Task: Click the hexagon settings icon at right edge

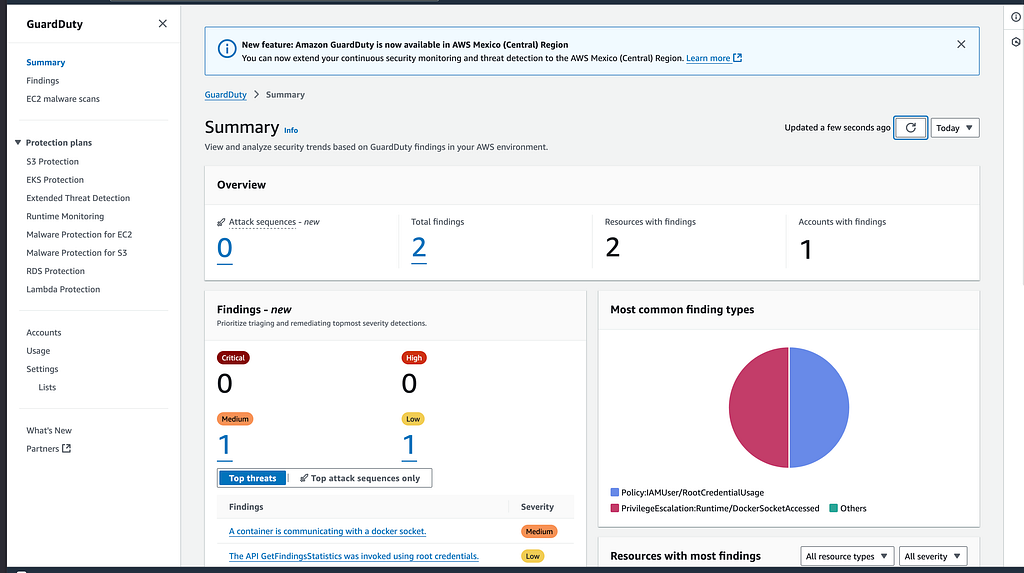Action: click(x=1016, y=42)
